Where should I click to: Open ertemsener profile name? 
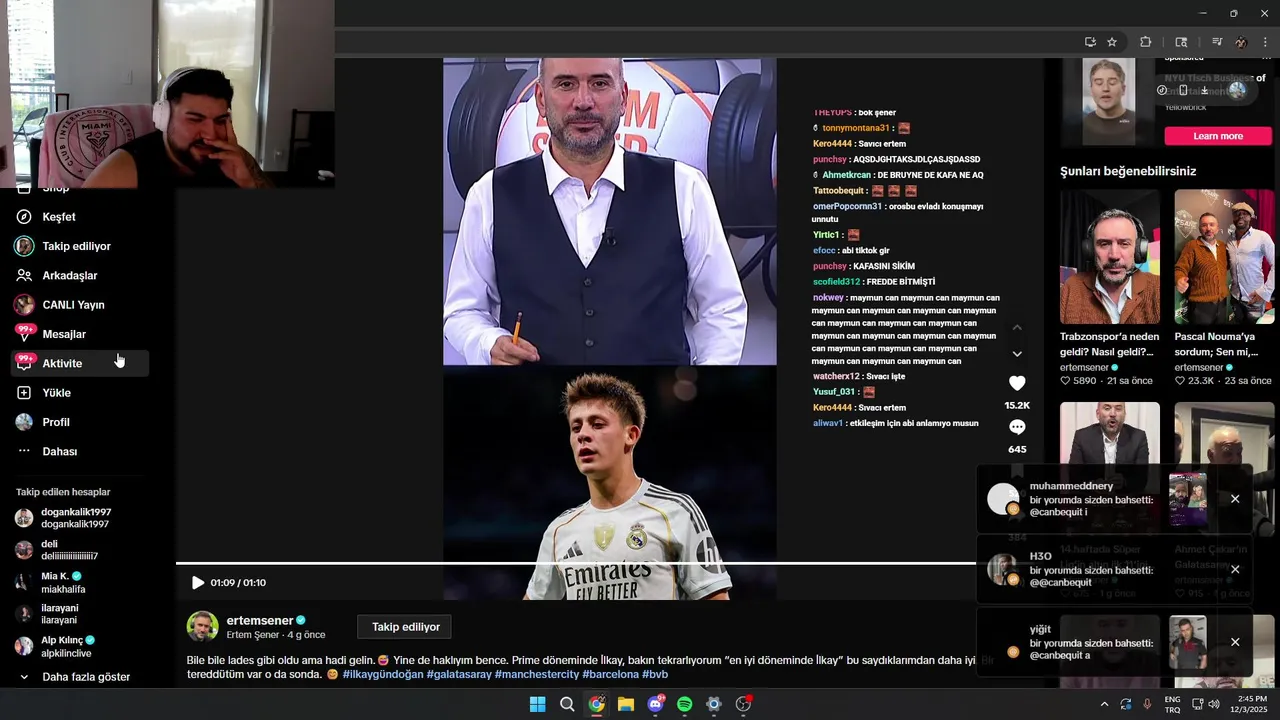click(260, 620)
